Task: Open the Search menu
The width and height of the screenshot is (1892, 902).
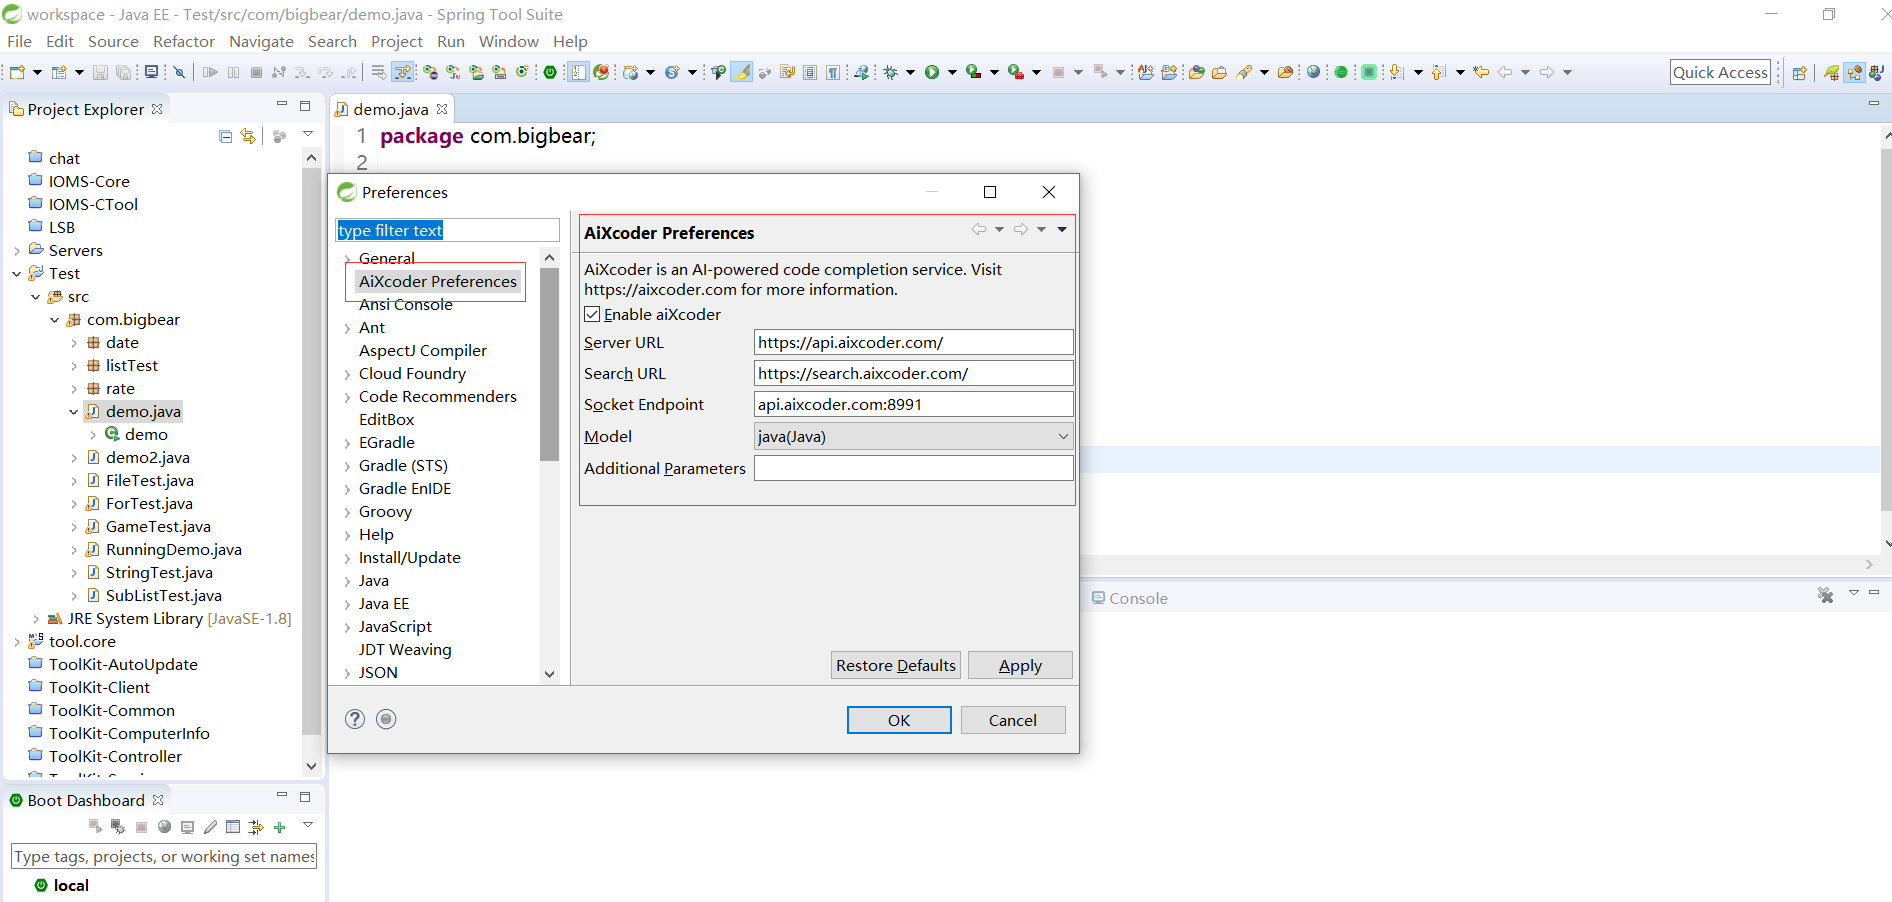Action: [x=332, y=41]
